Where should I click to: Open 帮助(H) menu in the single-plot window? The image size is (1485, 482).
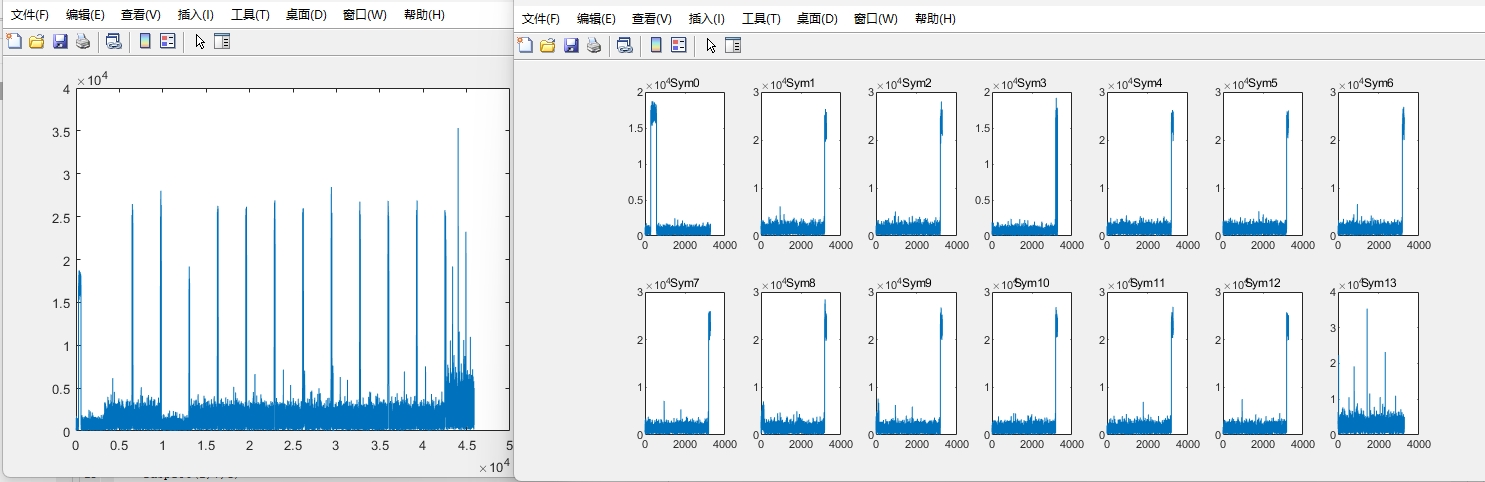point(424,15)
